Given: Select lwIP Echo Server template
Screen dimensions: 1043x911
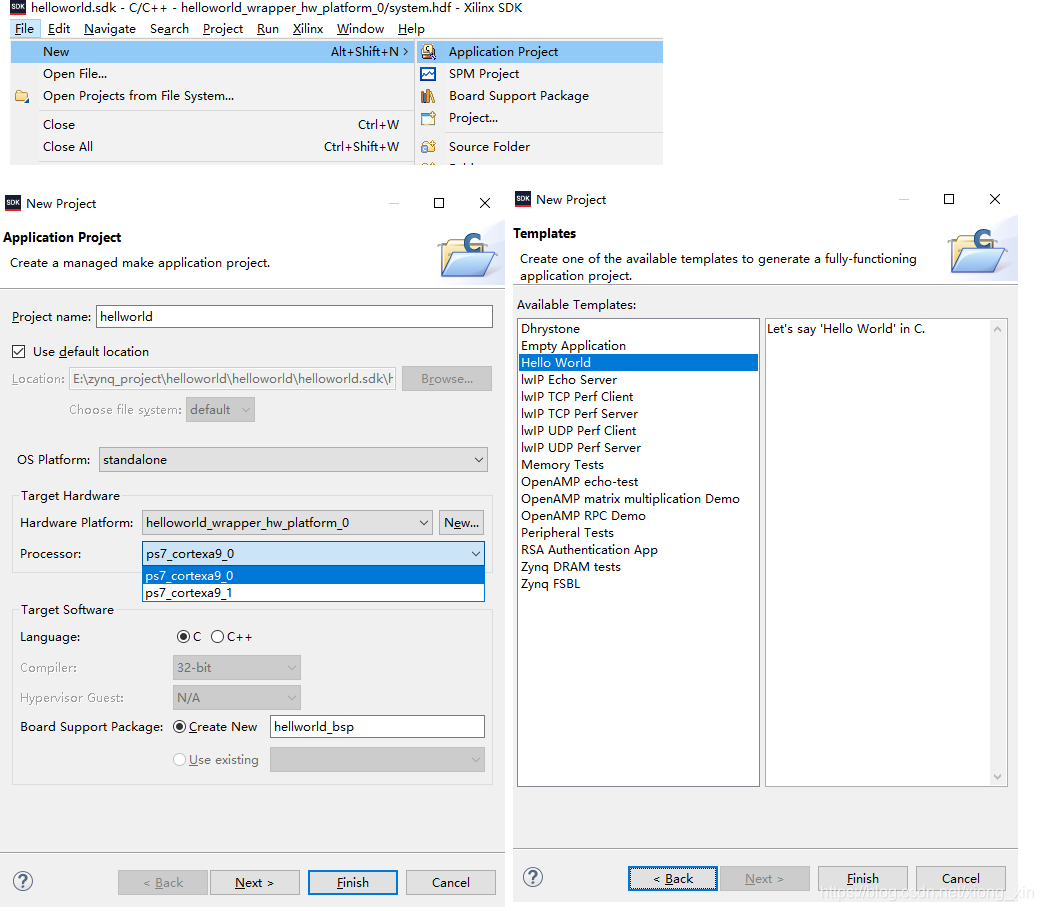Looking at the screenshot, I should [638, 380].
